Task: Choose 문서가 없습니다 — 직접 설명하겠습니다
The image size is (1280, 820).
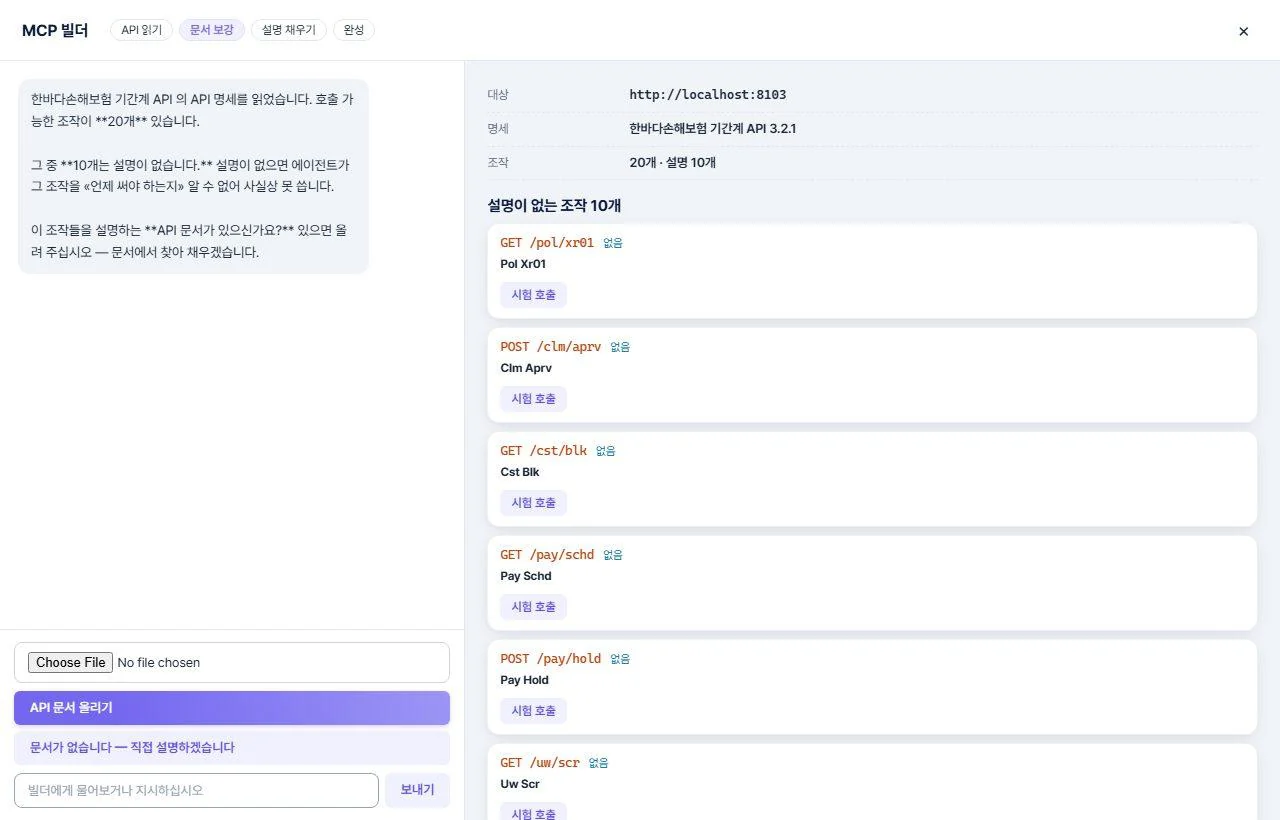Action: [x=232, y=748]
